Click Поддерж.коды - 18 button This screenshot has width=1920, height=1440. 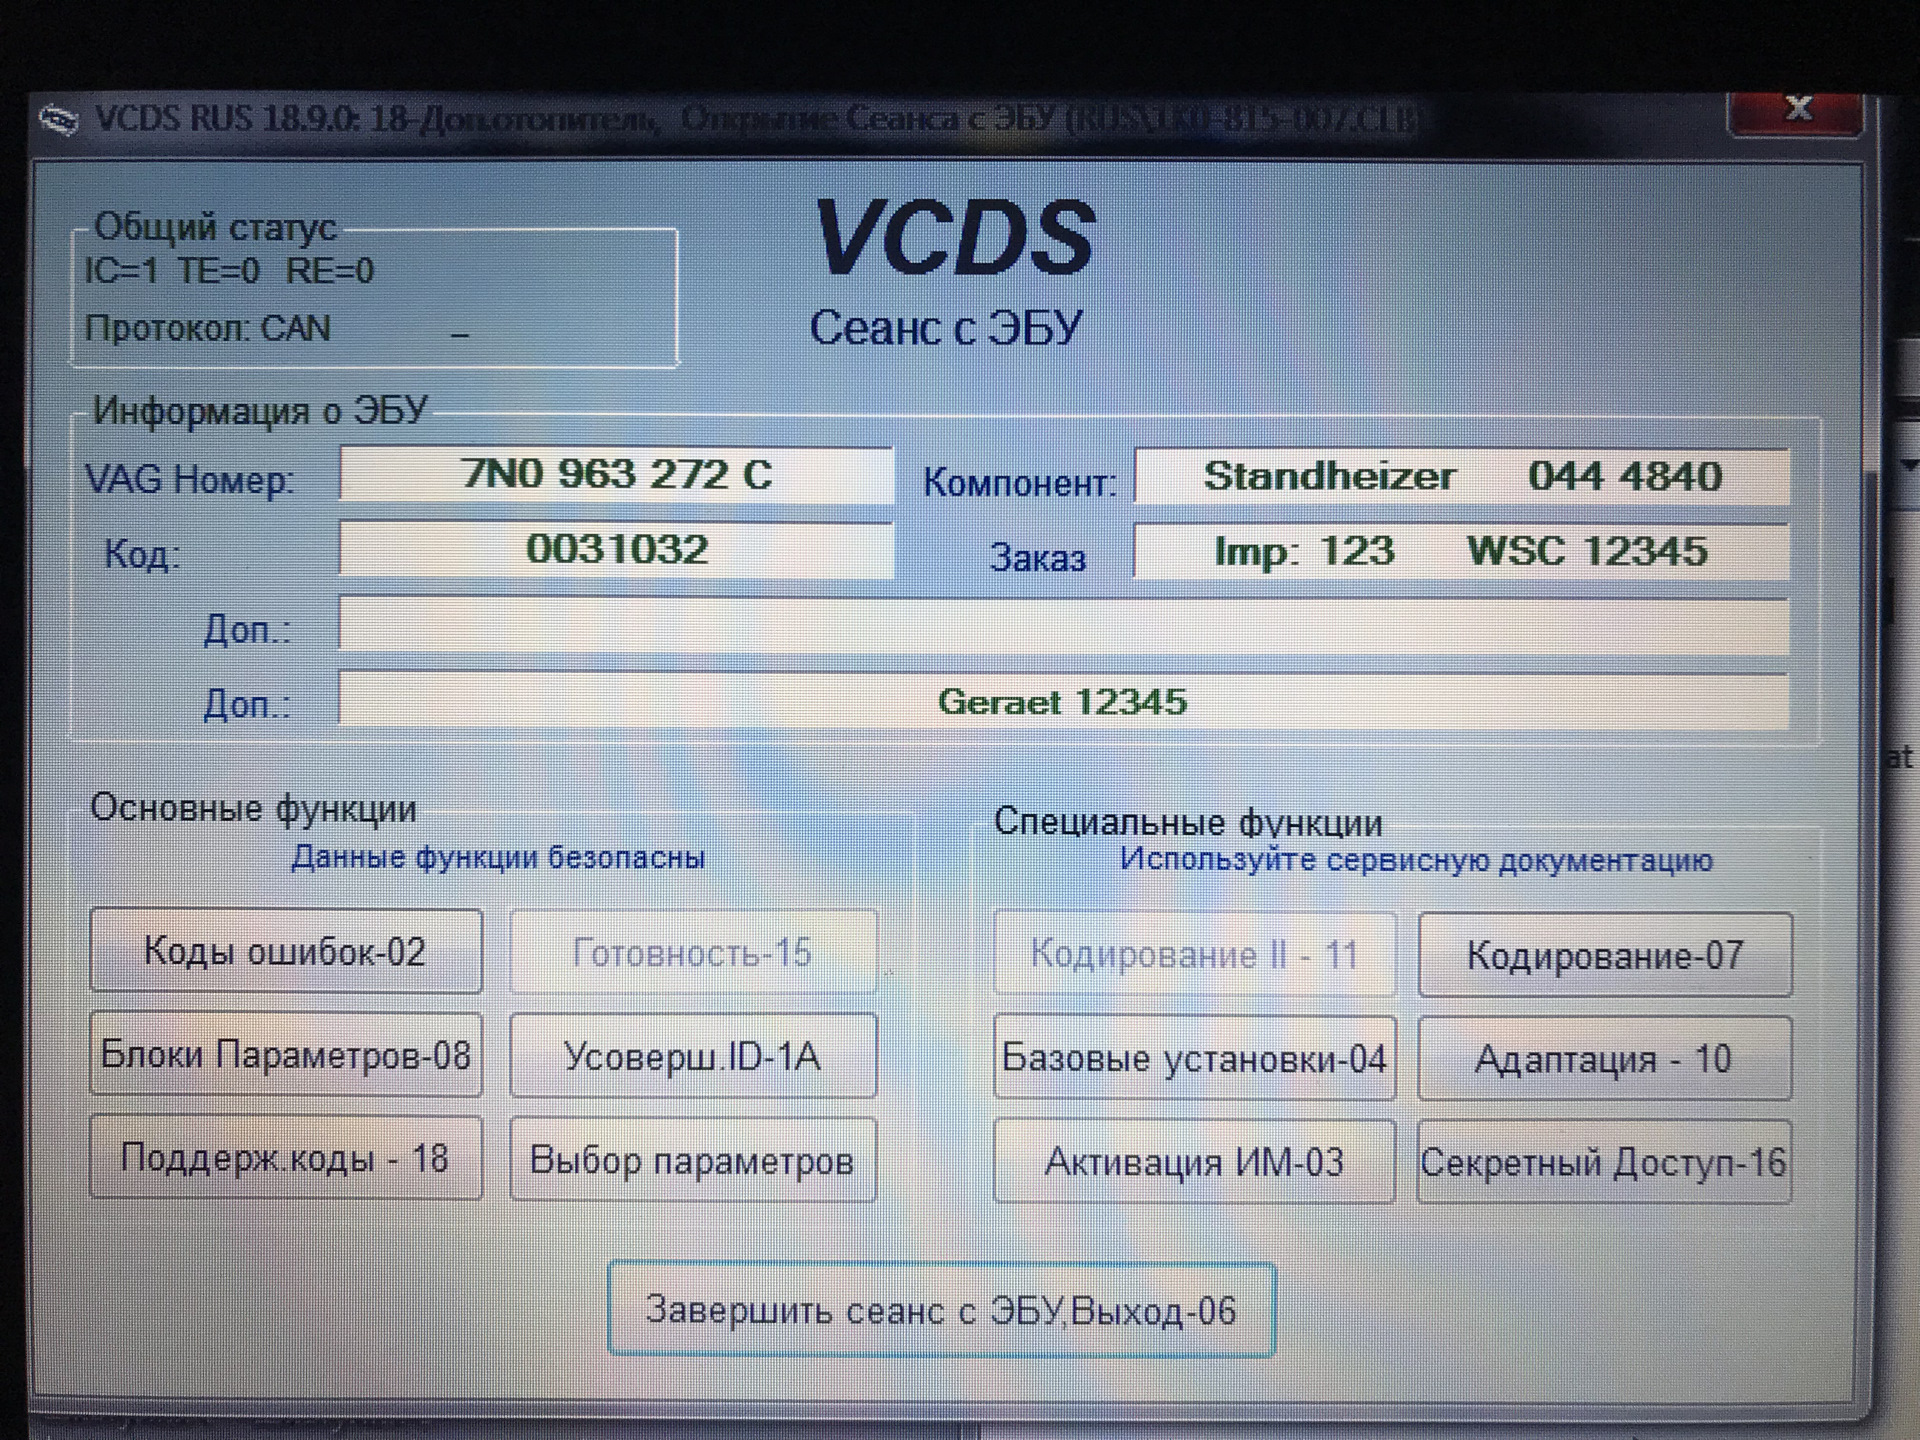pyautogui.click(x=286, y=1158)
